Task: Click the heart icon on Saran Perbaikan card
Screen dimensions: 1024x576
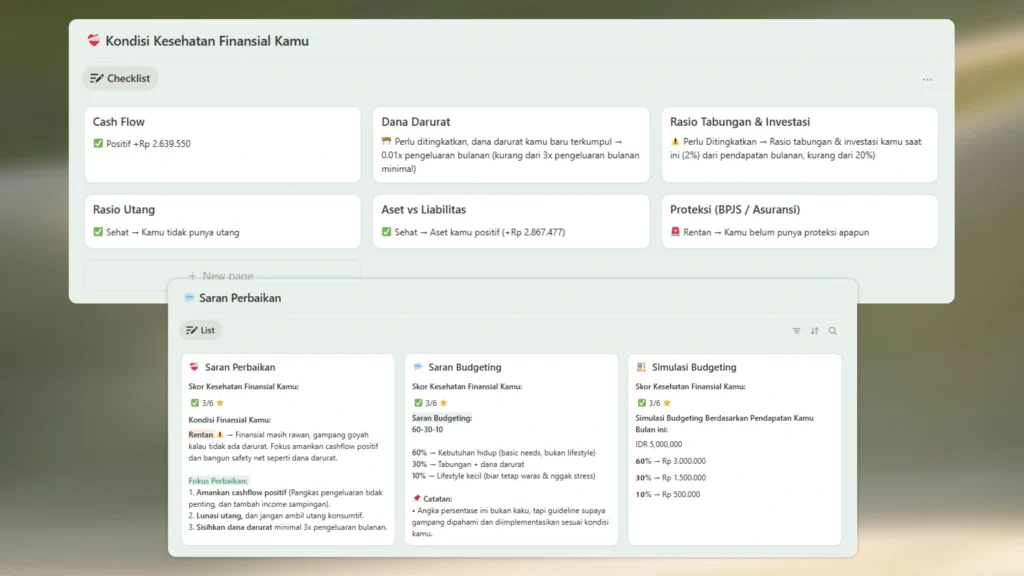Action: click(194, 367)
